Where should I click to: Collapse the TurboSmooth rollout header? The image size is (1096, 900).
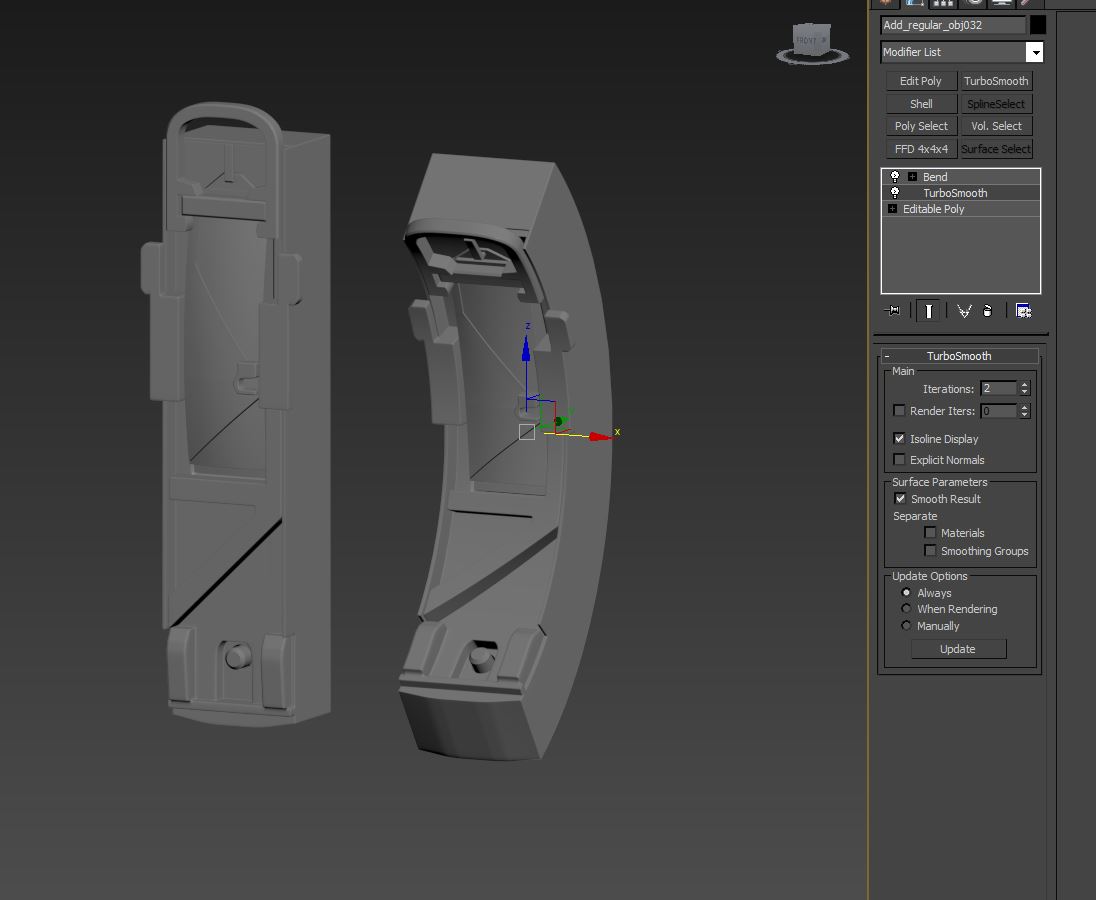tap(960, 356)
